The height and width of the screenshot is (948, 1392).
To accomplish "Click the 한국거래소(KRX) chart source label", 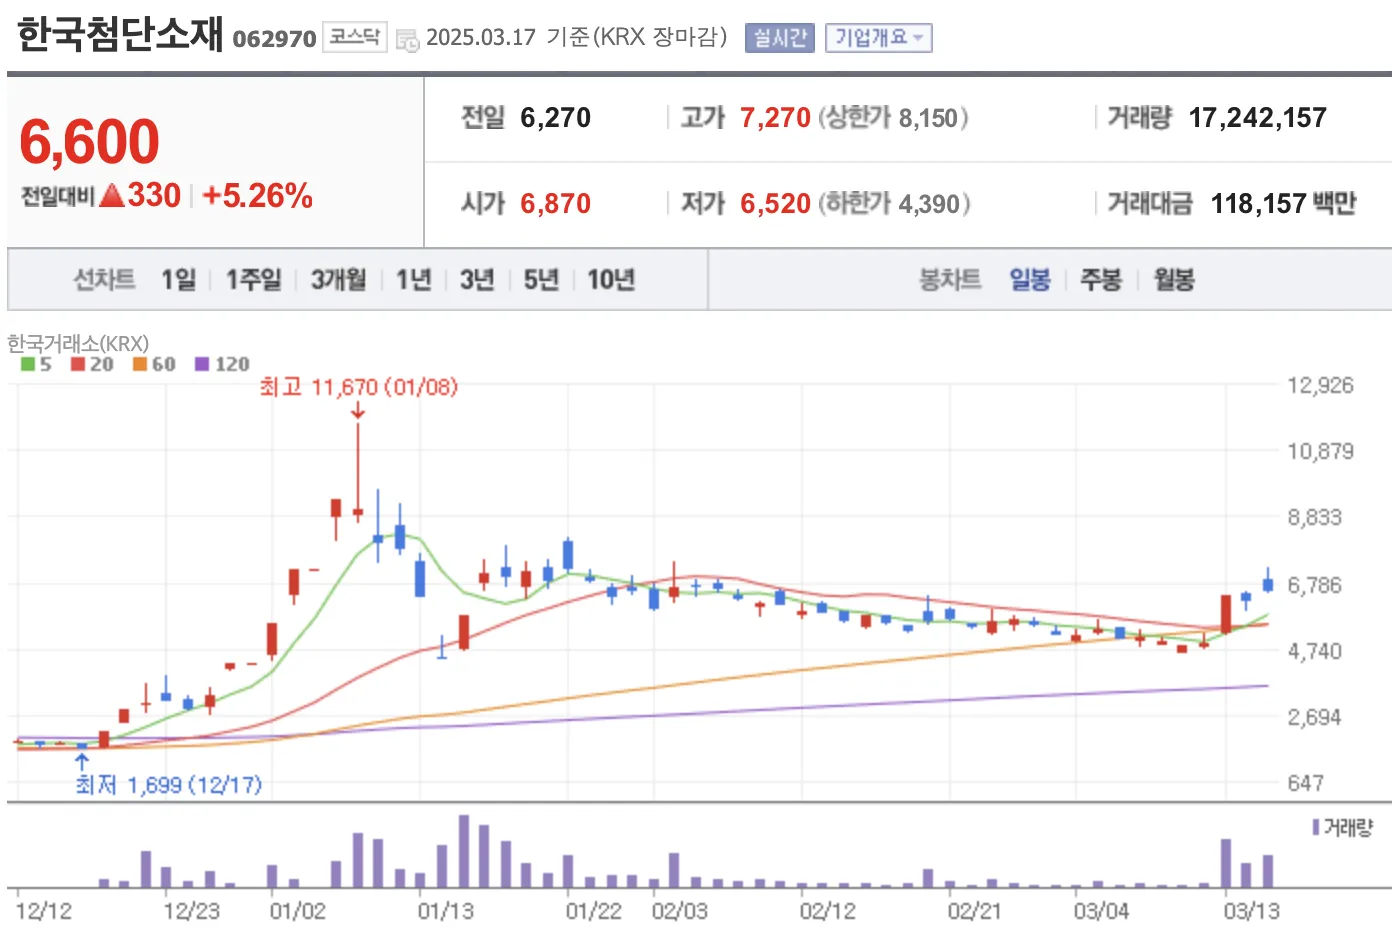I will click(78, 343).
